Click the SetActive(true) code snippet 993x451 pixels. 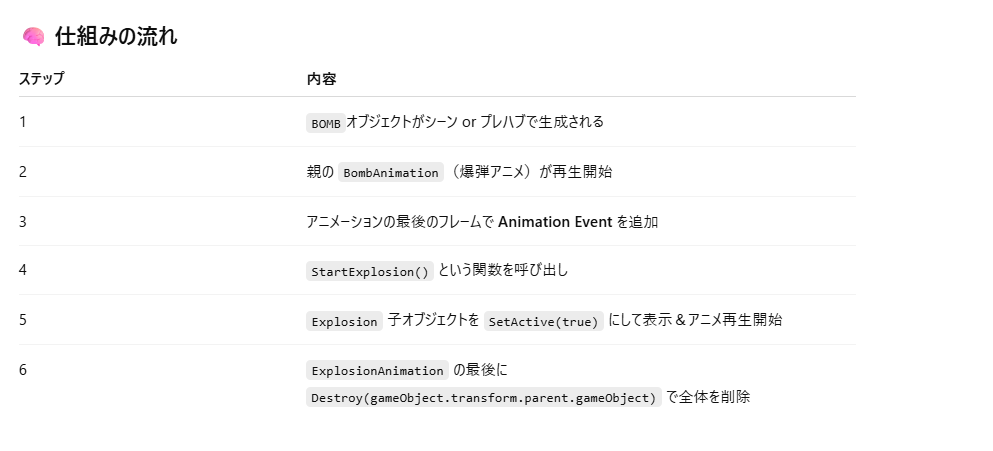(x=544, y=321)
